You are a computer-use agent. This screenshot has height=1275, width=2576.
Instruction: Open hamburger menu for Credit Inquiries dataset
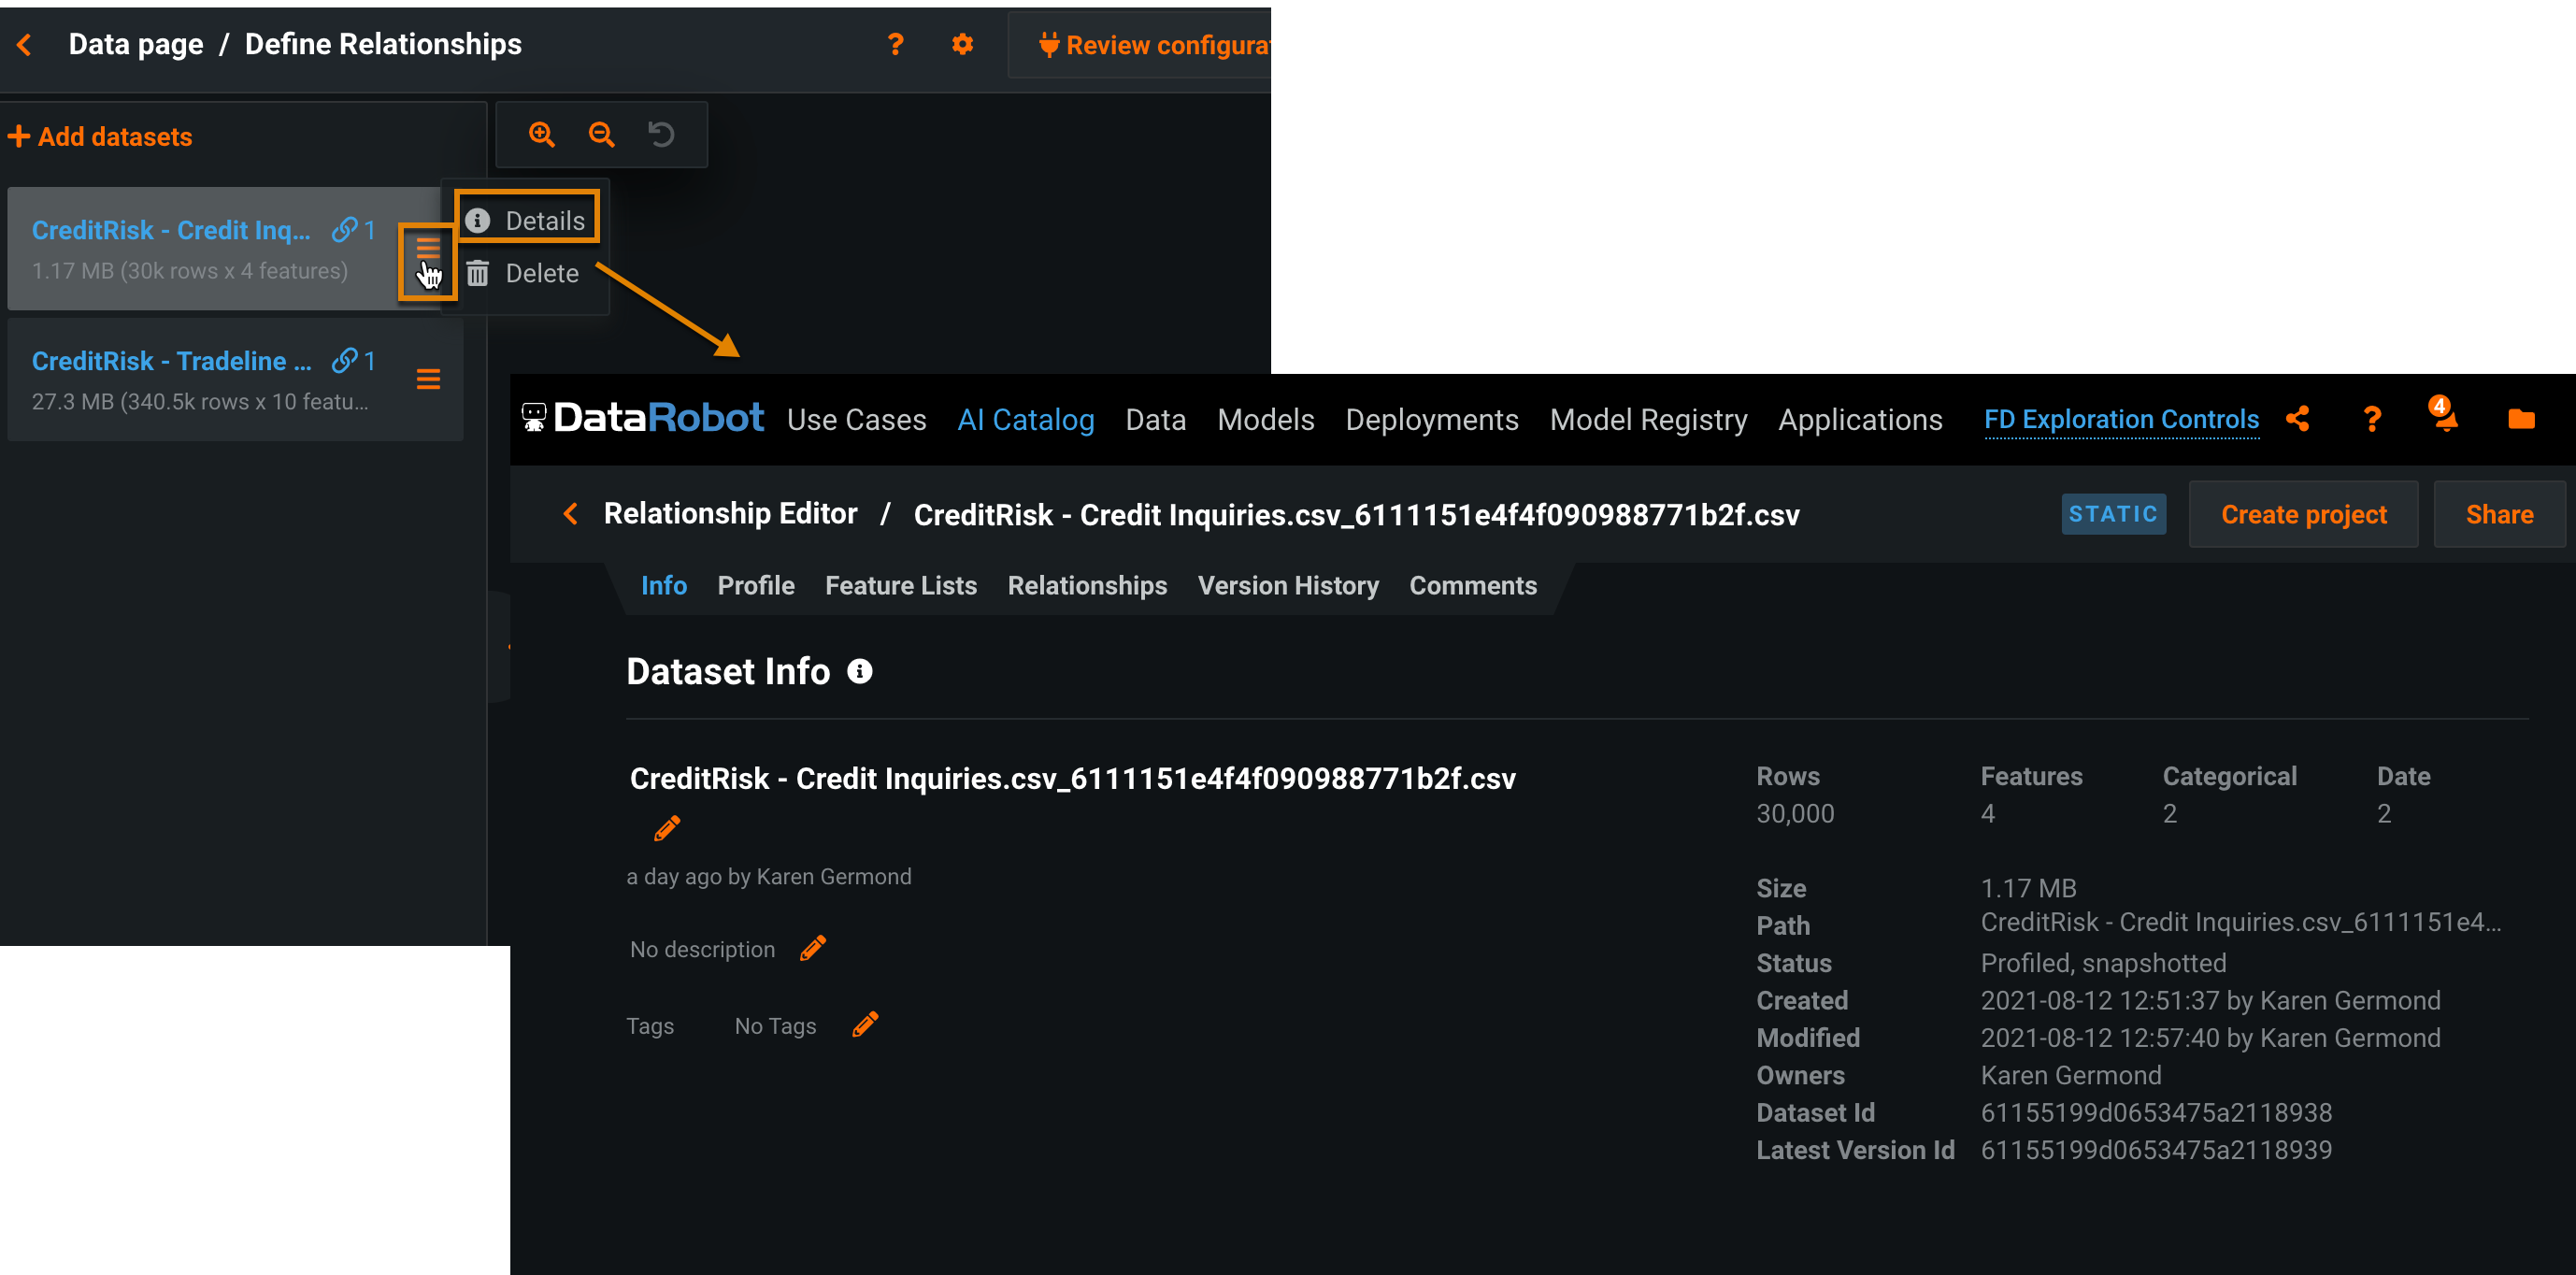(x=428, y=249)
